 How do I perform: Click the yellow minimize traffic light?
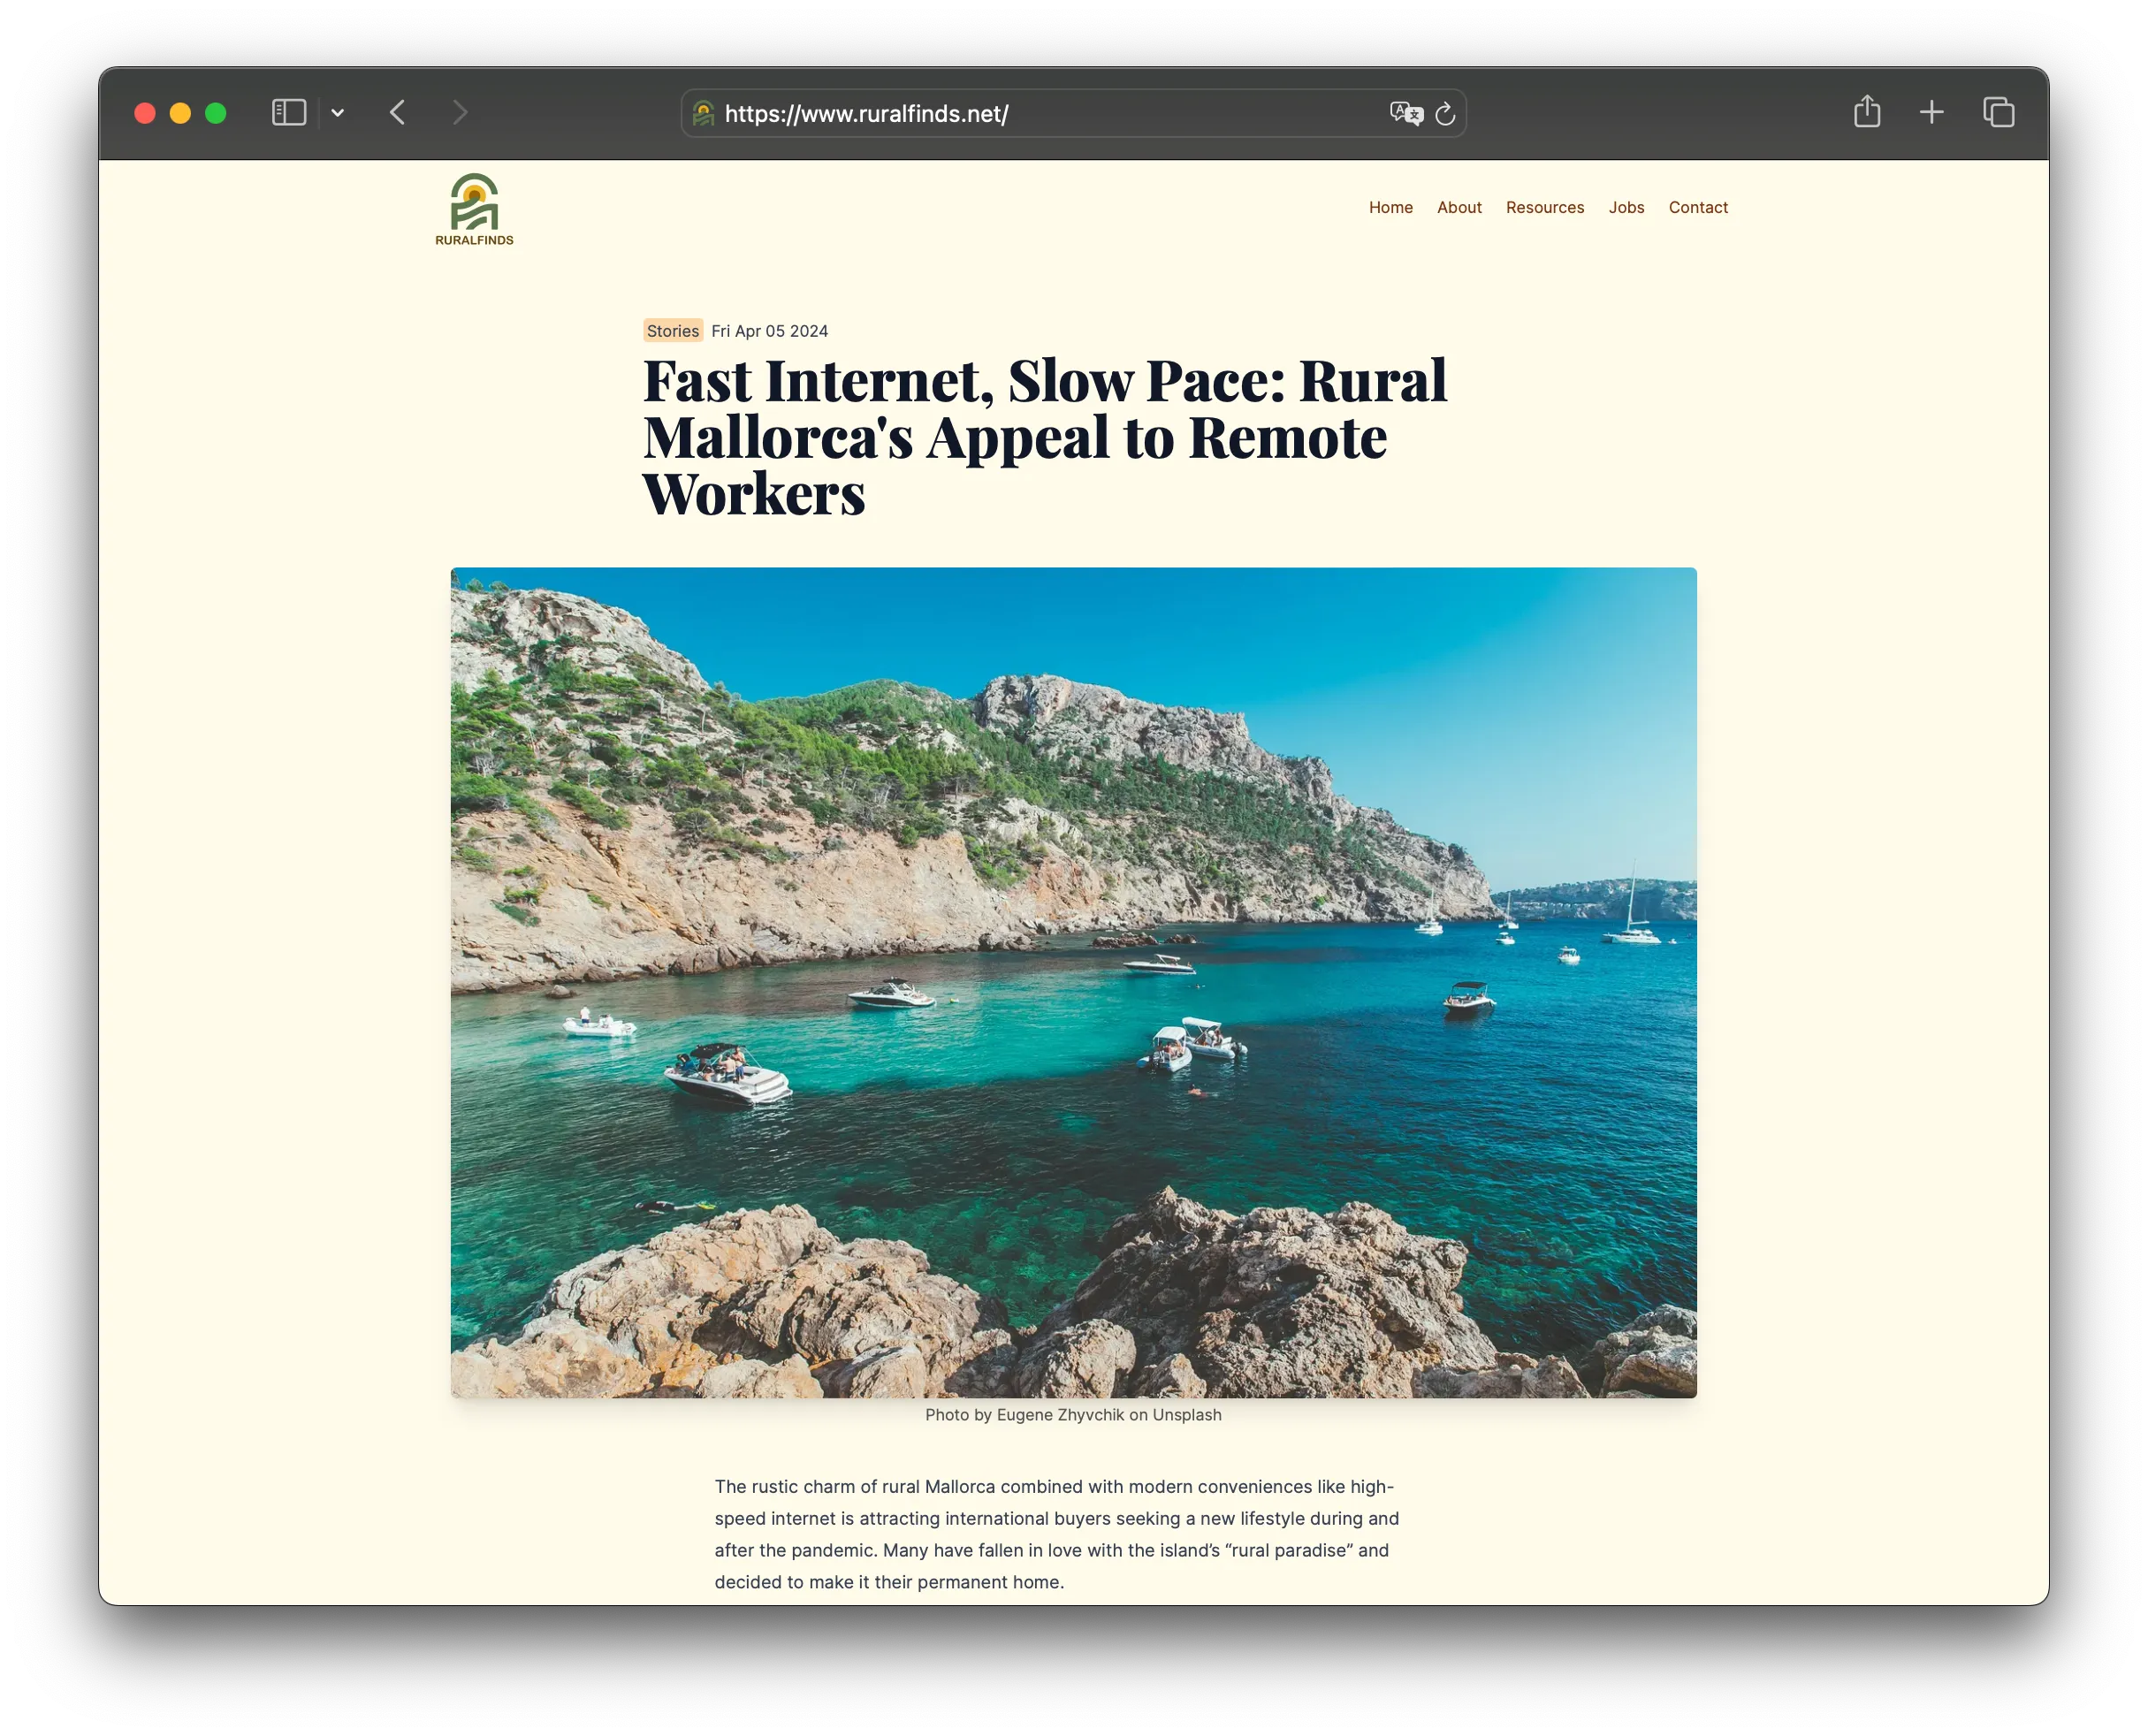[180, 112]
